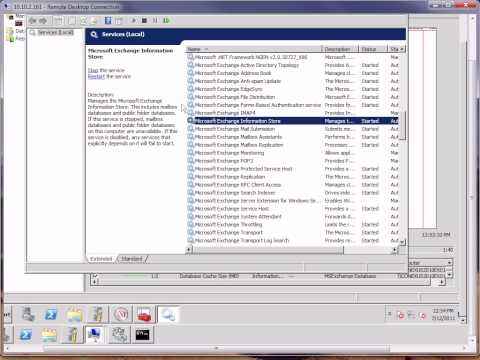Click the Pause Service toolbar icon

[x=155, y=21]
